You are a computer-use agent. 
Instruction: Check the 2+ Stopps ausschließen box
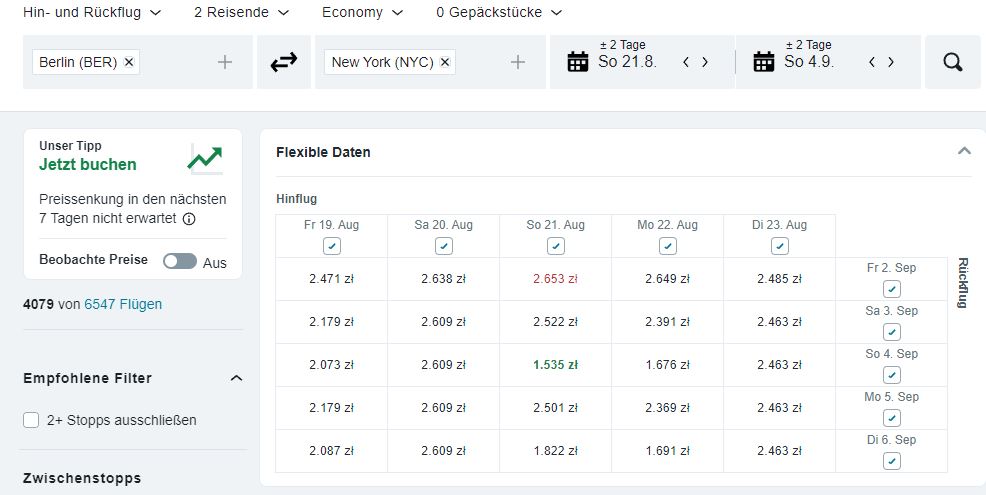(x=31, y=420)
